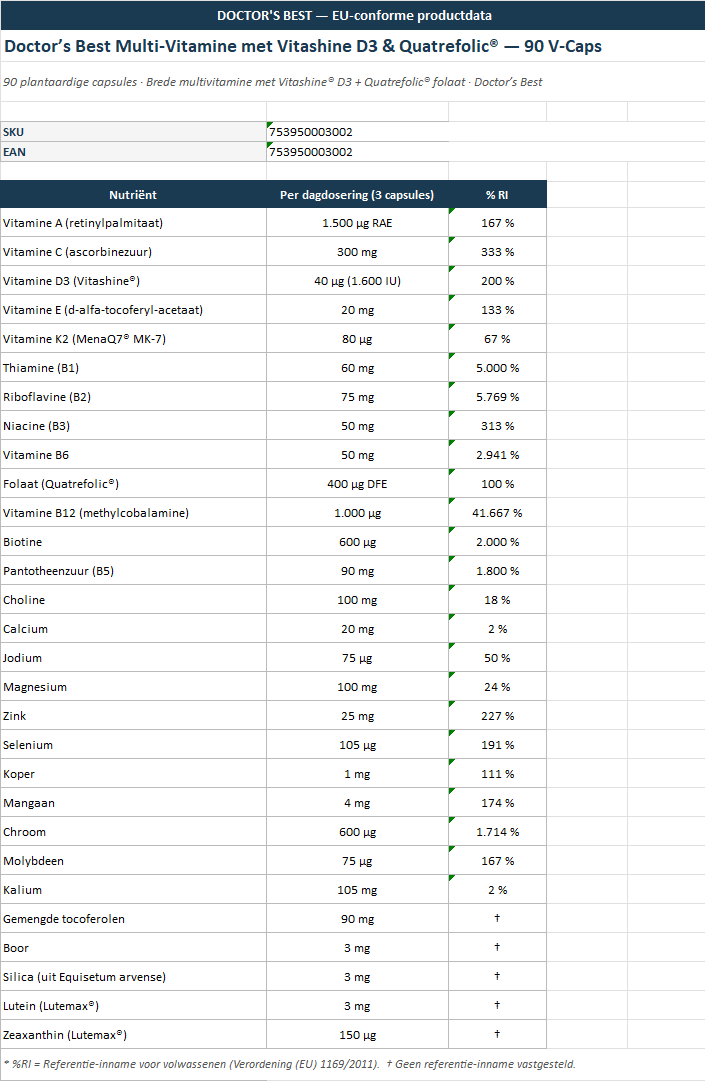705x1081 pixels.
Task: Click the 2.000 % RI cell
Action: 498,541
